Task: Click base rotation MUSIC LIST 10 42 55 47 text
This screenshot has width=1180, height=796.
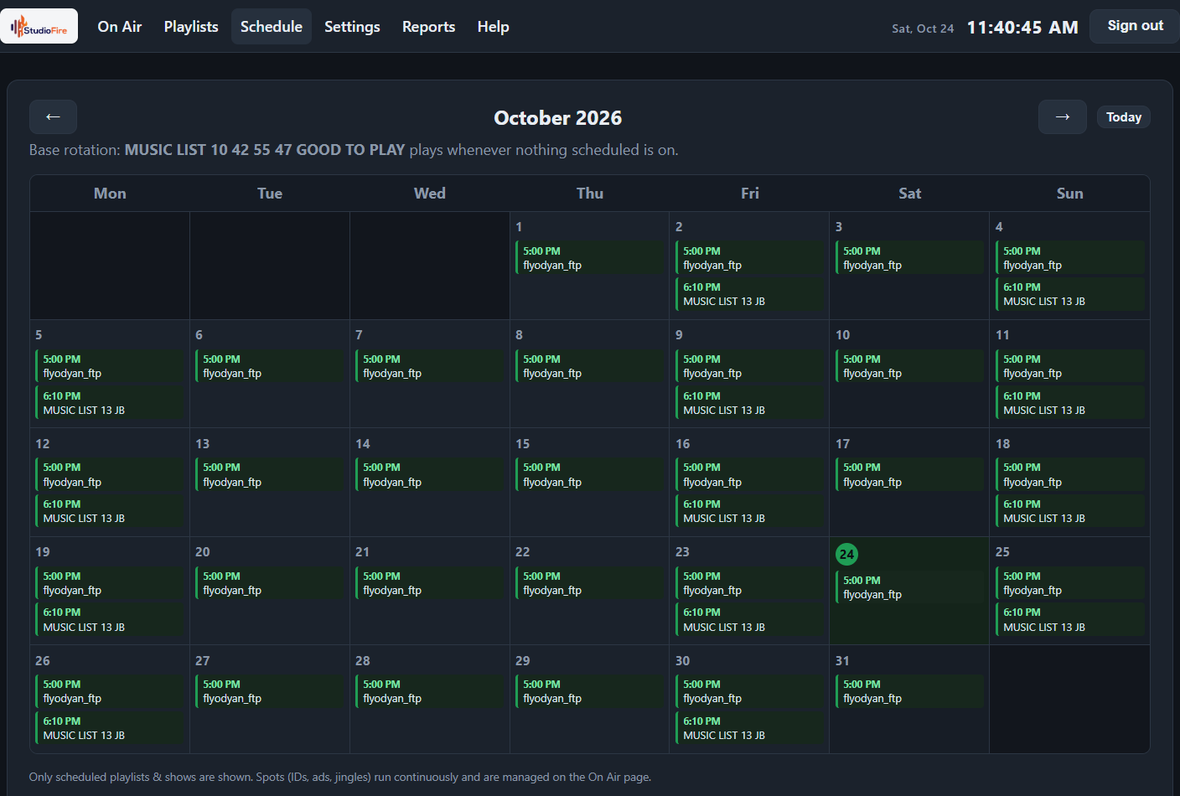Action: 265,150
